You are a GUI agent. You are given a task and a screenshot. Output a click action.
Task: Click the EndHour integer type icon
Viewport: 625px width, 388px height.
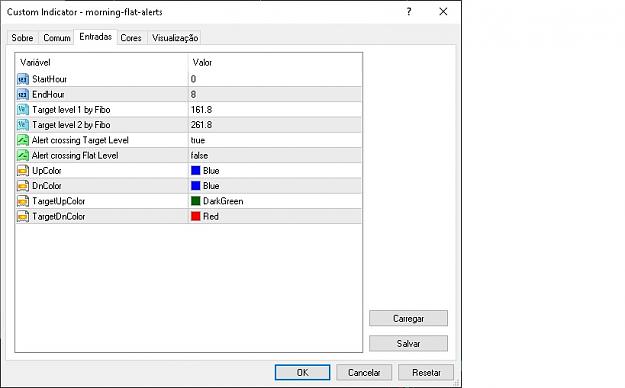click(x=23, y=95)
